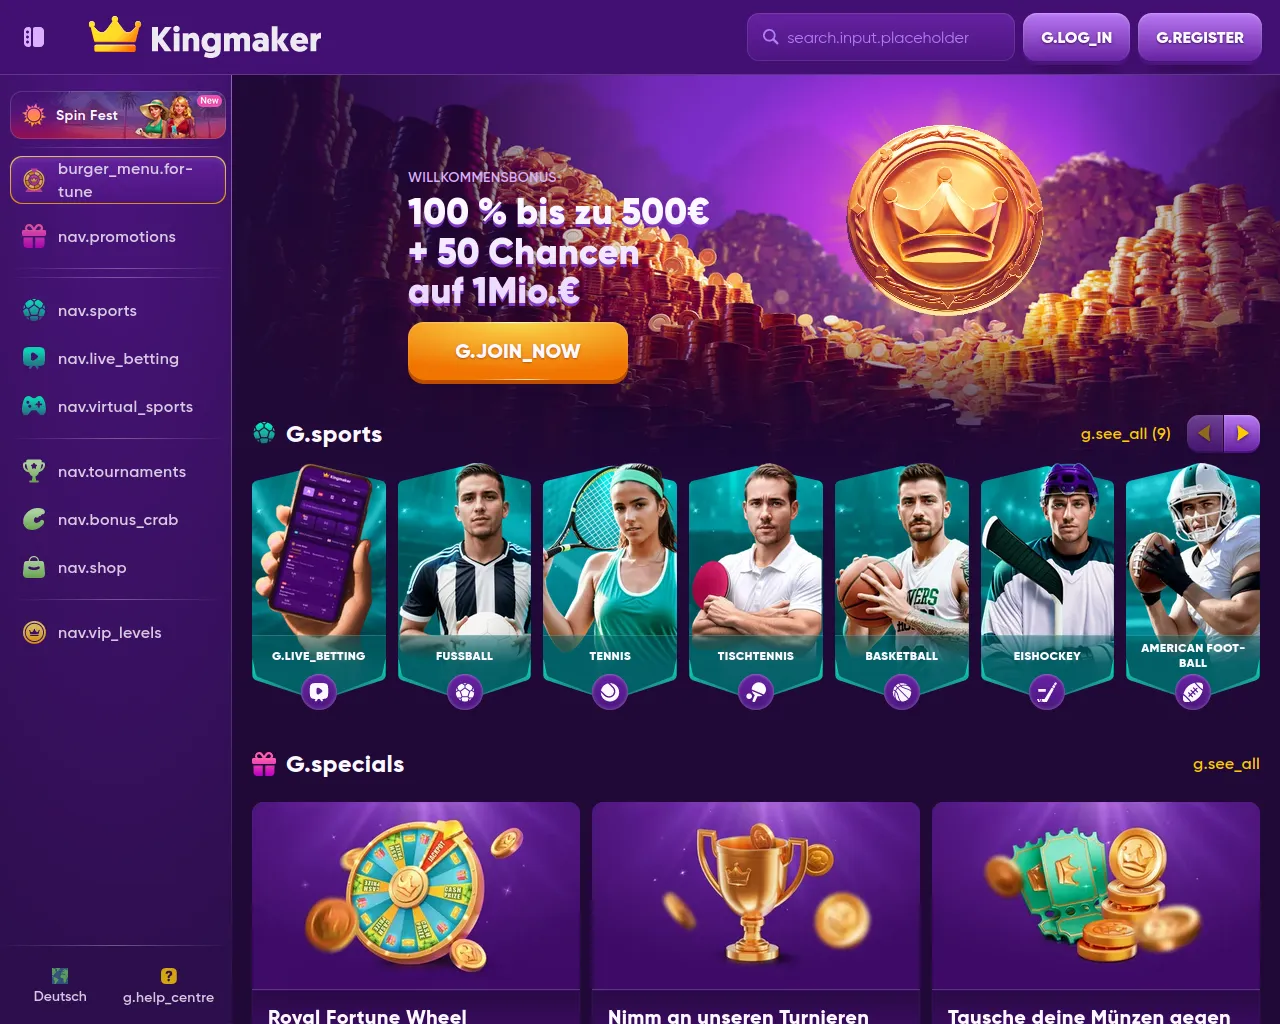Click the Kingmaker crown logo

point(114,34)
